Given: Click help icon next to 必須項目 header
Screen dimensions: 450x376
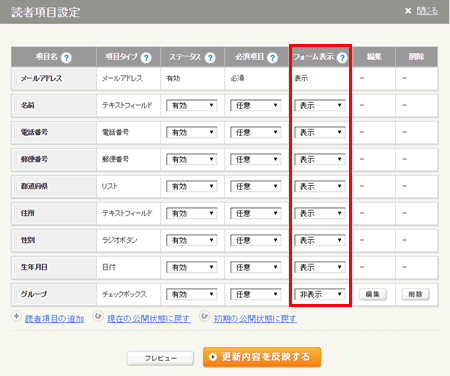Looking at the screenshot, I should point(272,58).
